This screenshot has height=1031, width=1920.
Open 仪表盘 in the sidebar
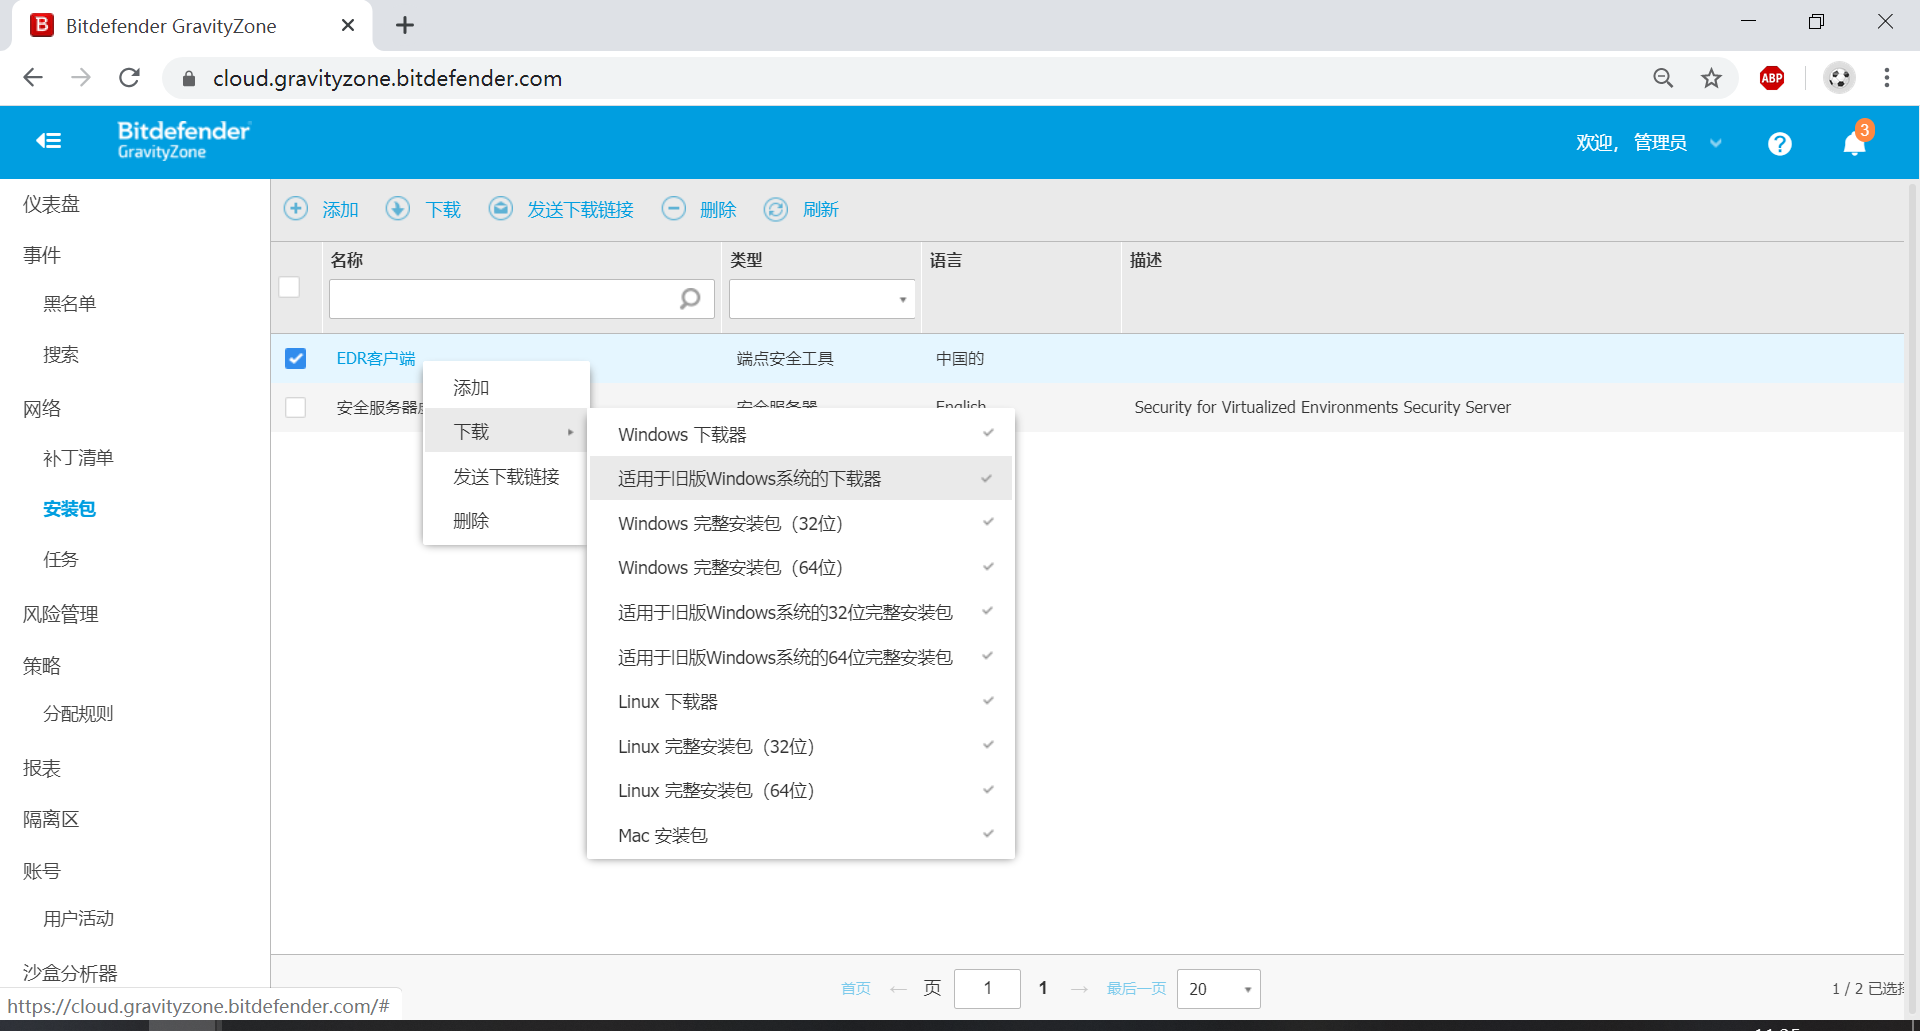coord(51,204)
